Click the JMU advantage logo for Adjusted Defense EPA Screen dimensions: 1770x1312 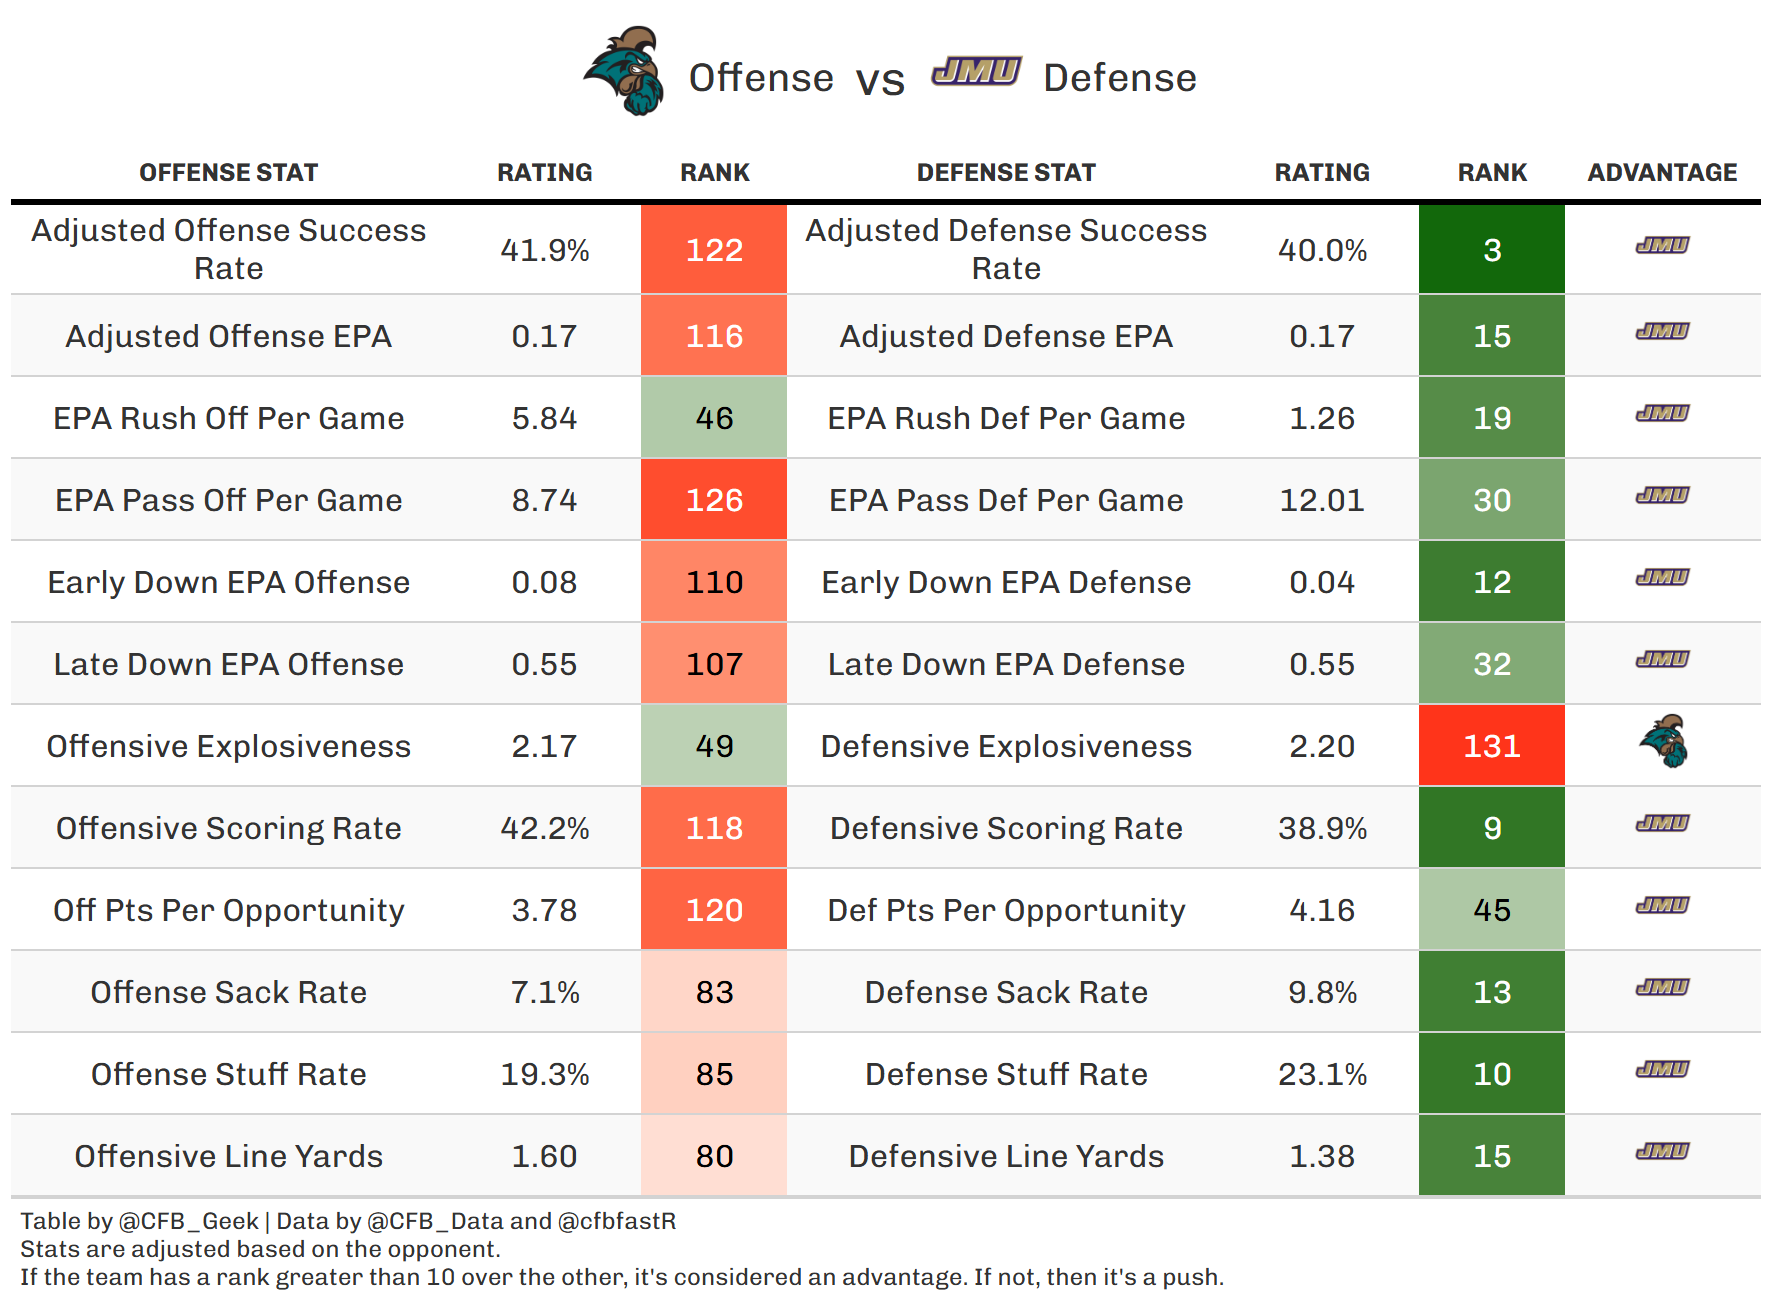1662,331
